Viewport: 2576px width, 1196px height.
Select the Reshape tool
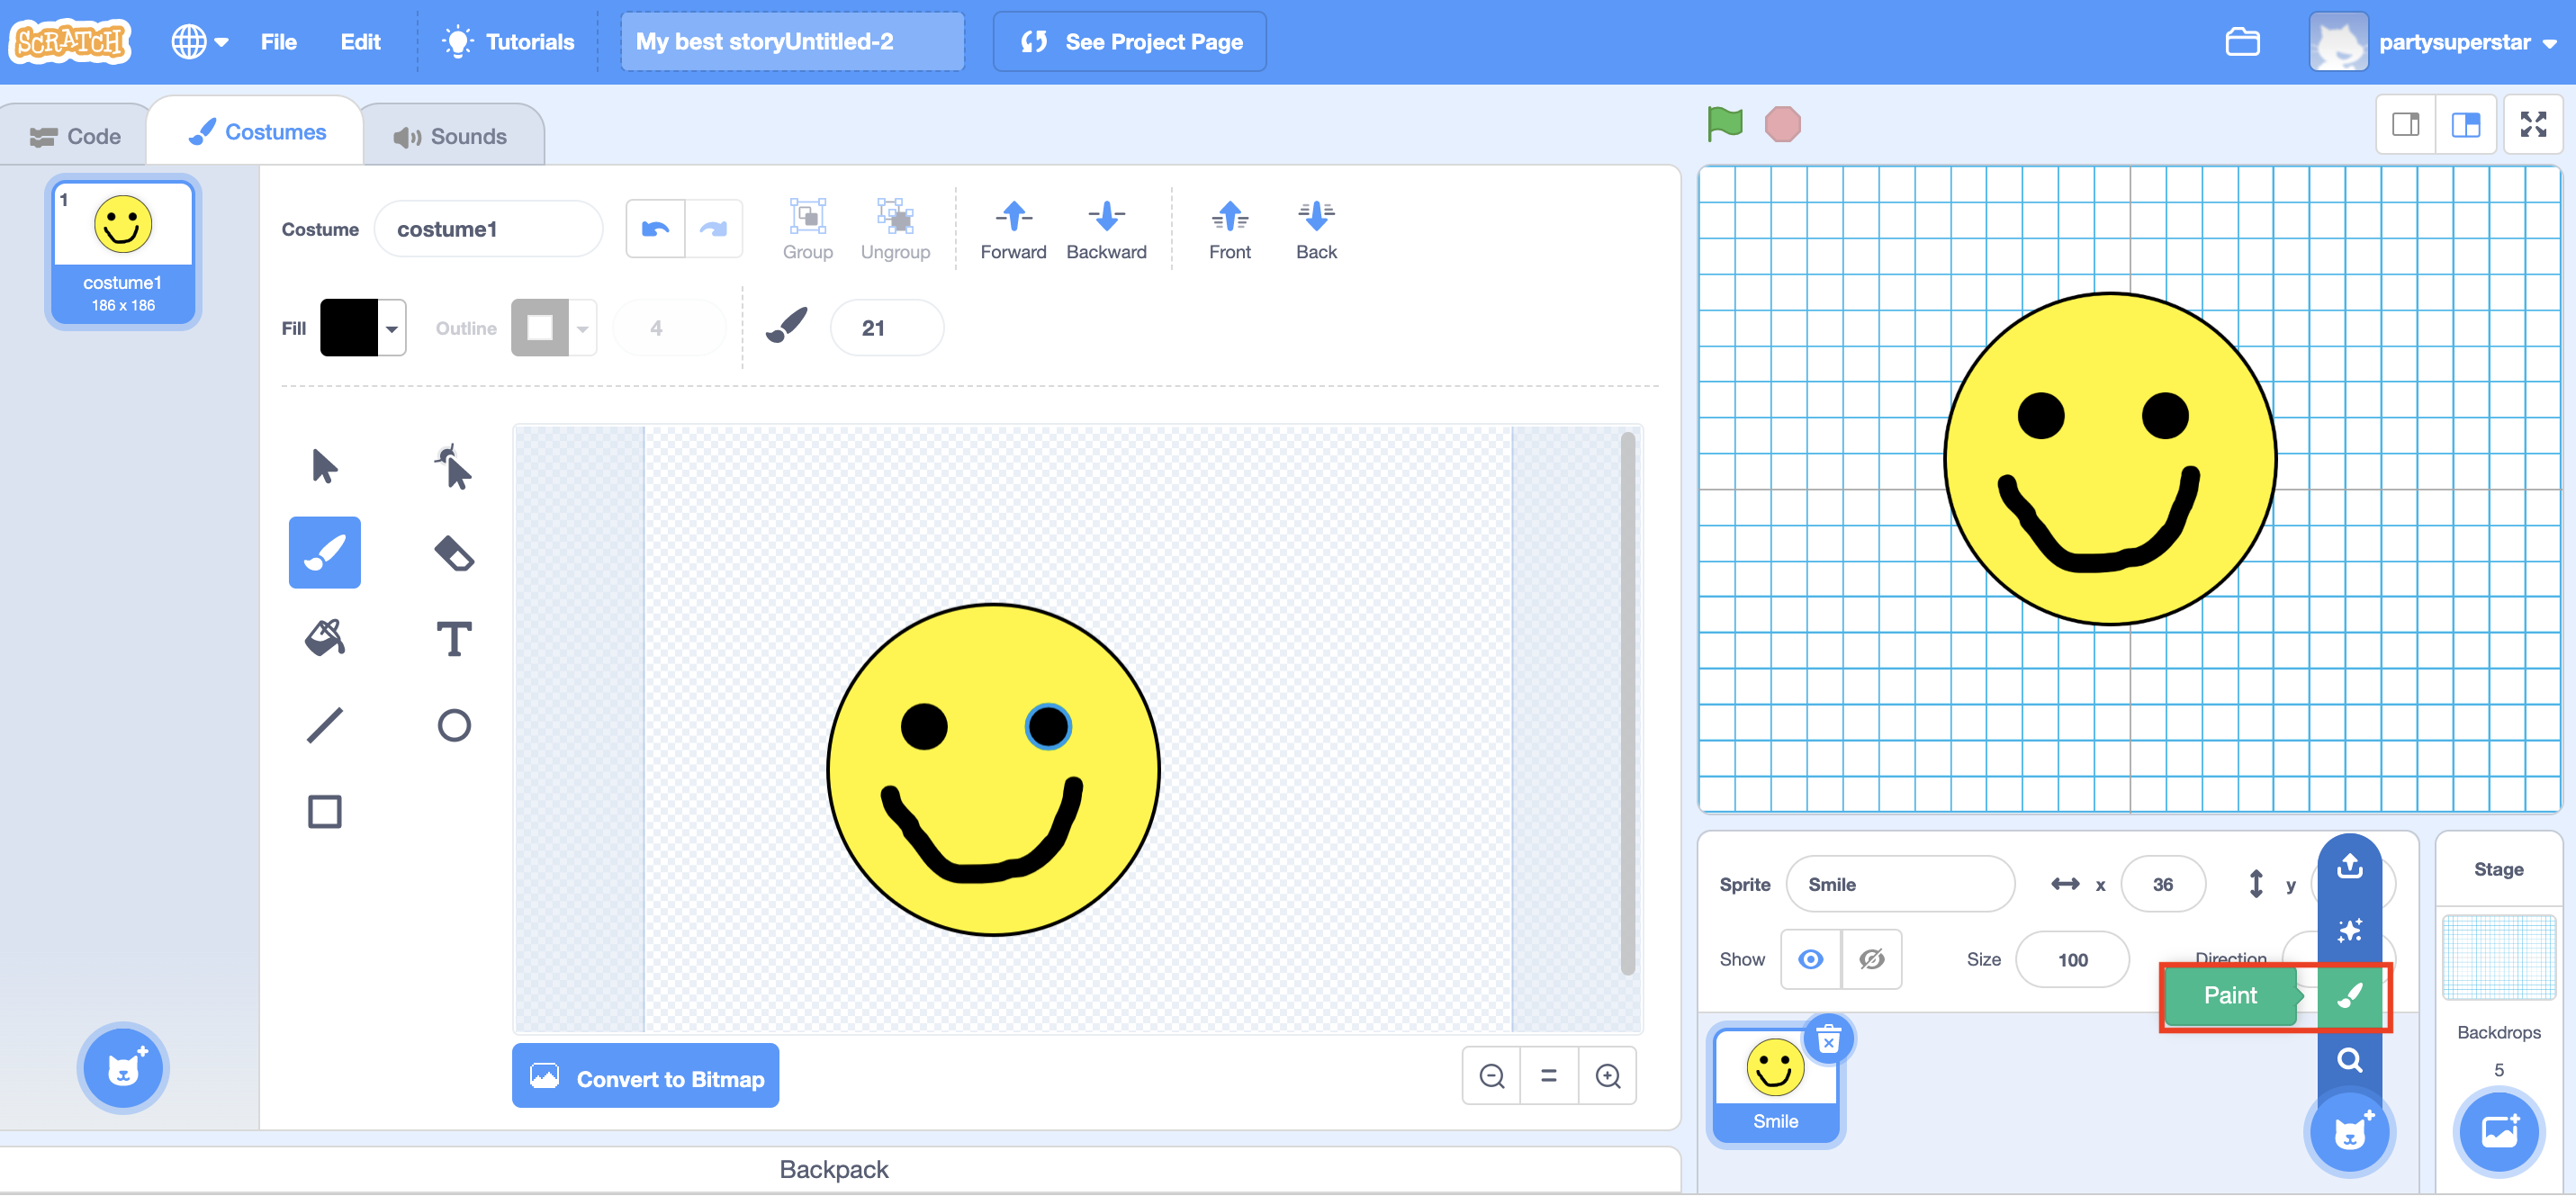pyautogui.click(x=454, y=467)
